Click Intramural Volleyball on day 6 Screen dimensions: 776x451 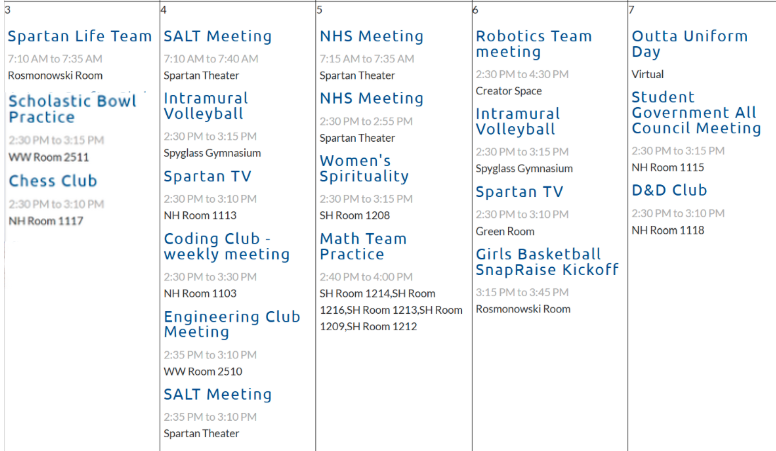point(516,121)
